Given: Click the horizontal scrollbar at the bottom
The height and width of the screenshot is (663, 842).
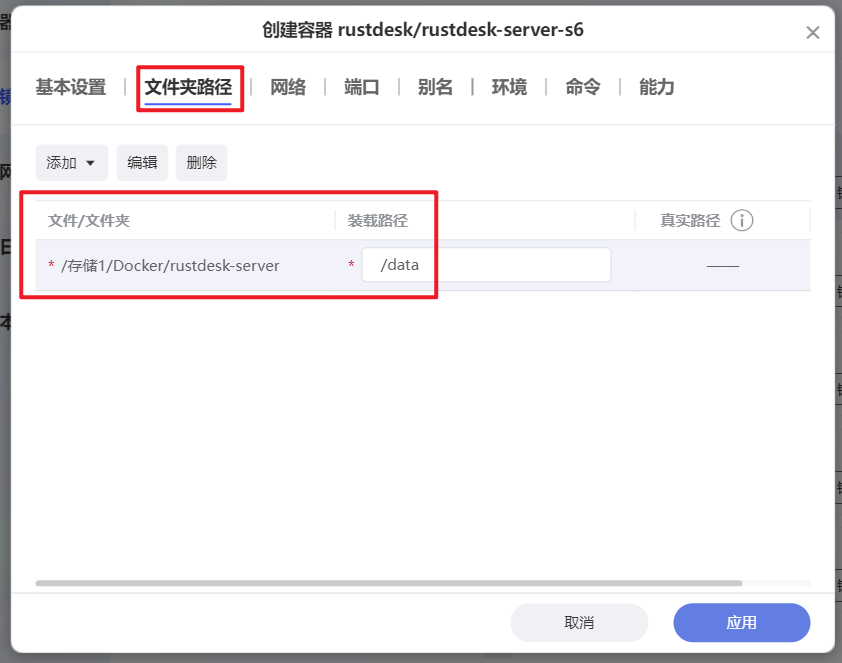Looking at the screenshot, I should coord(390,582).
